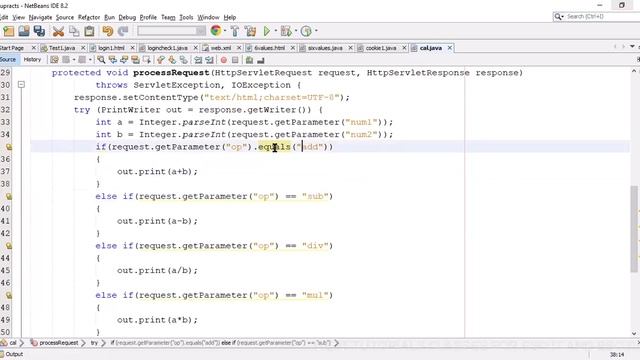This screenshot has width=640, height=360.
Task: Click the hint lightbulb beside the "div" line
Action: 9,246
